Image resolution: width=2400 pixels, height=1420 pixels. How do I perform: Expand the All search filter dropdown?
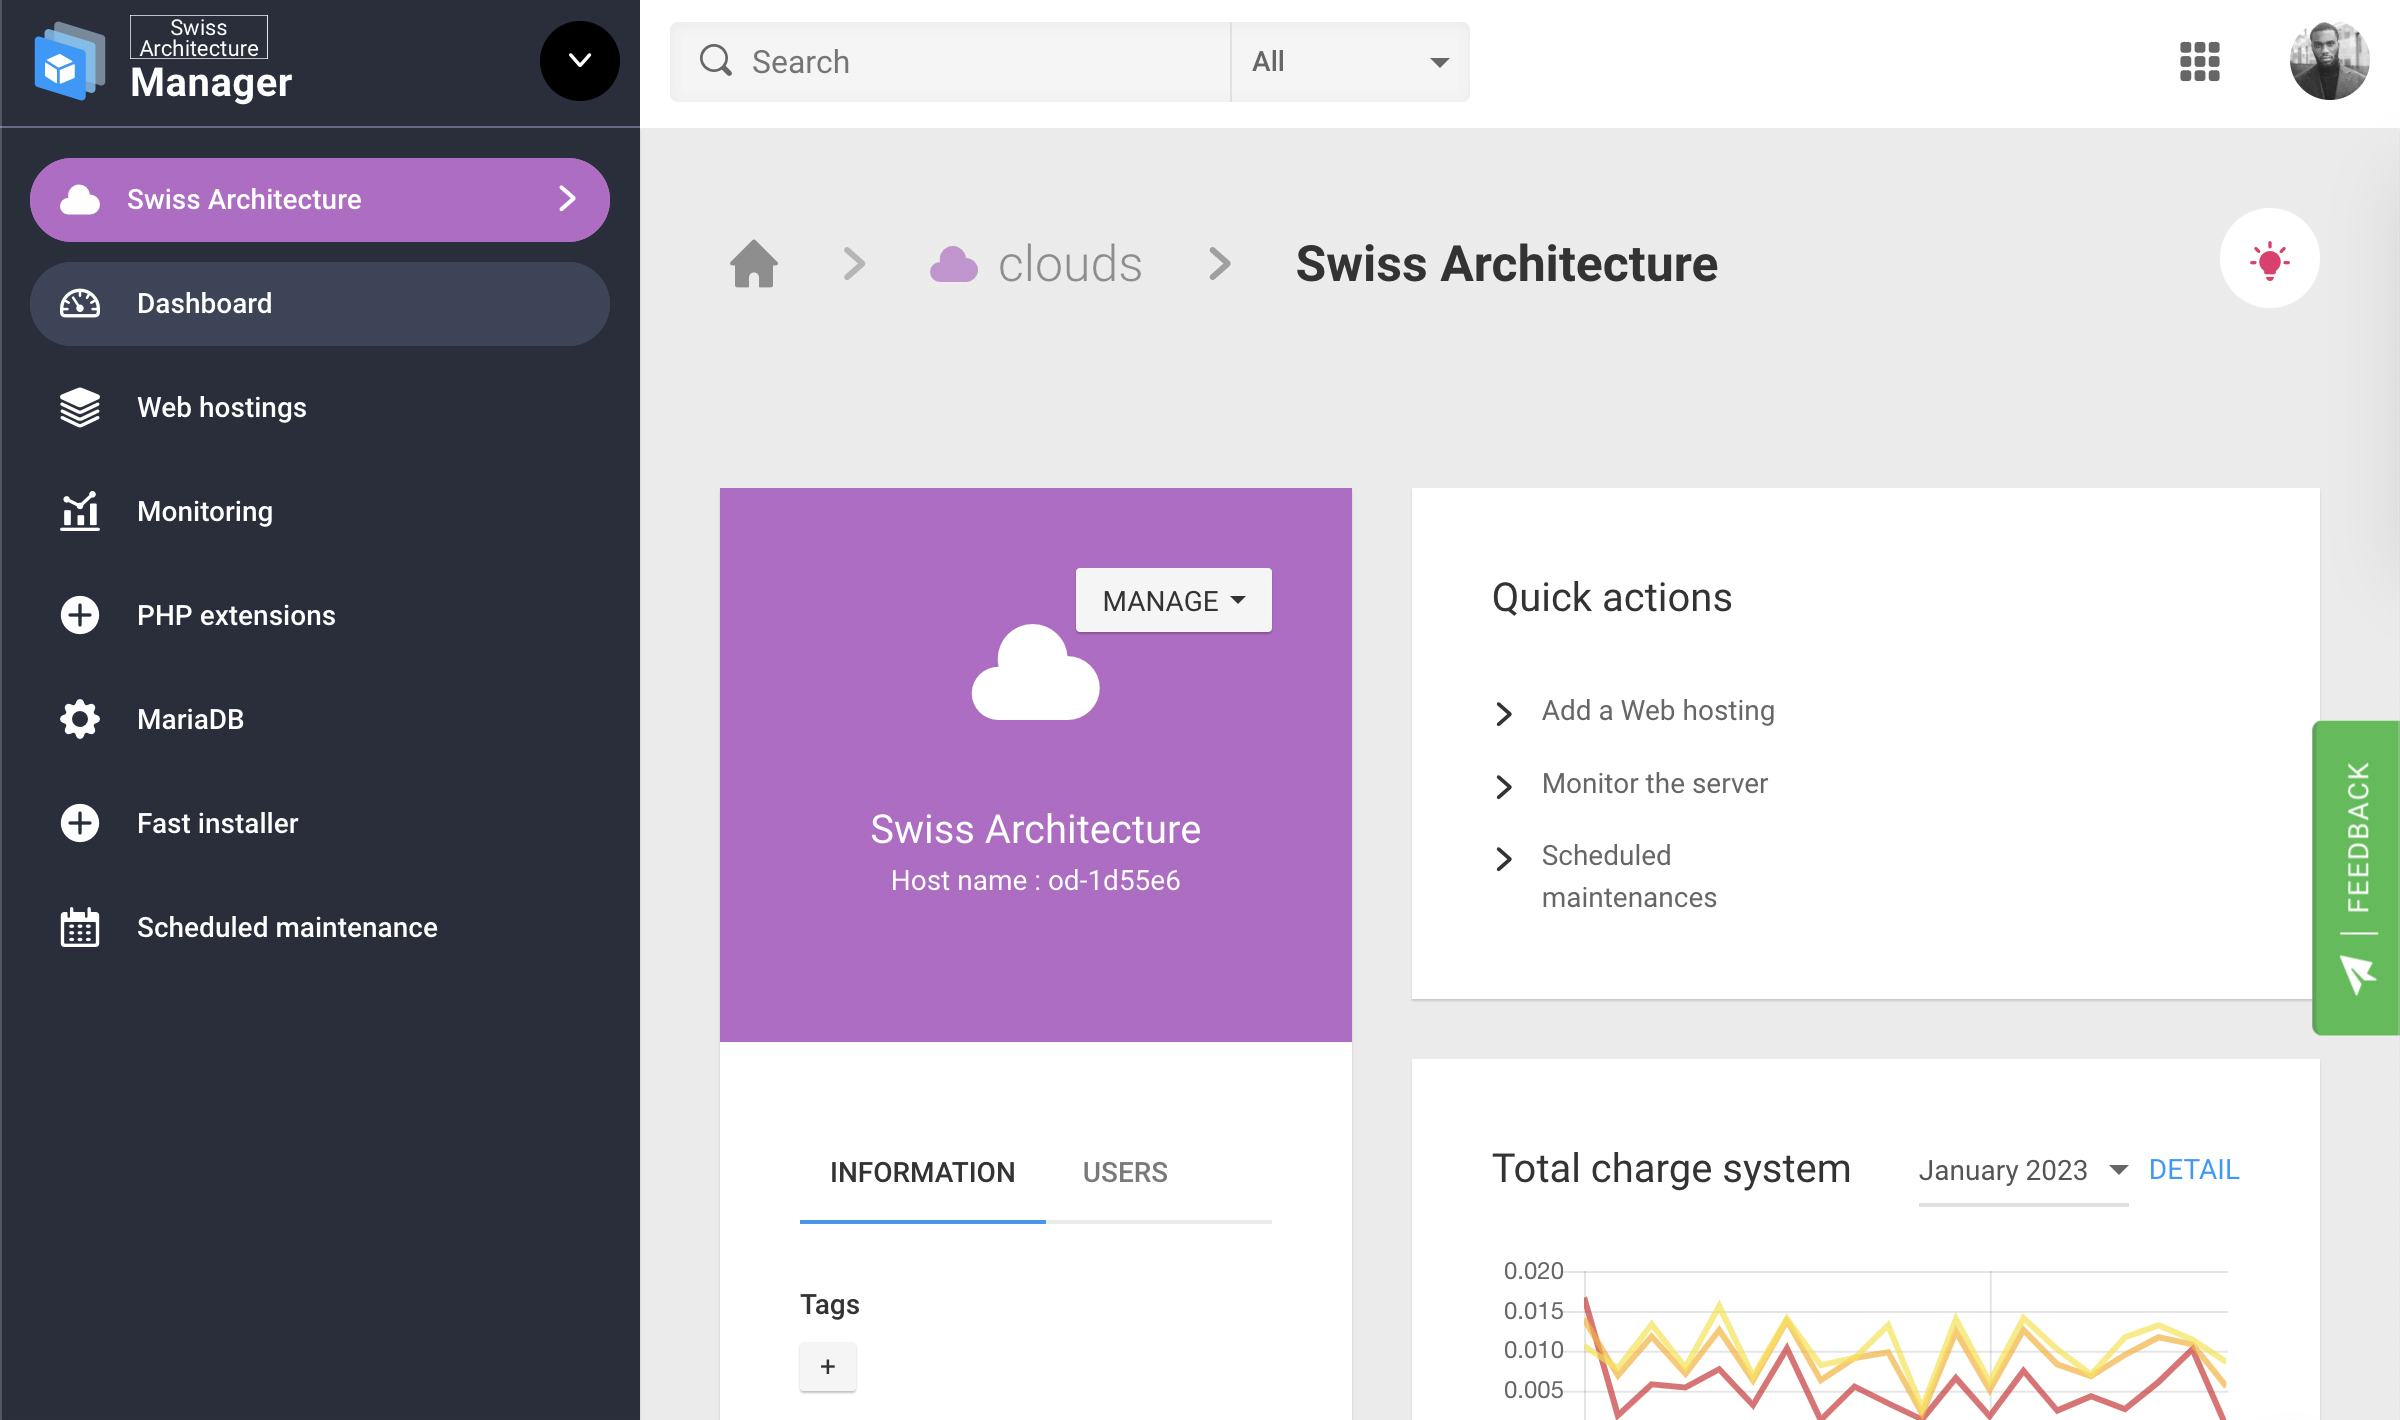[1349, 61]
